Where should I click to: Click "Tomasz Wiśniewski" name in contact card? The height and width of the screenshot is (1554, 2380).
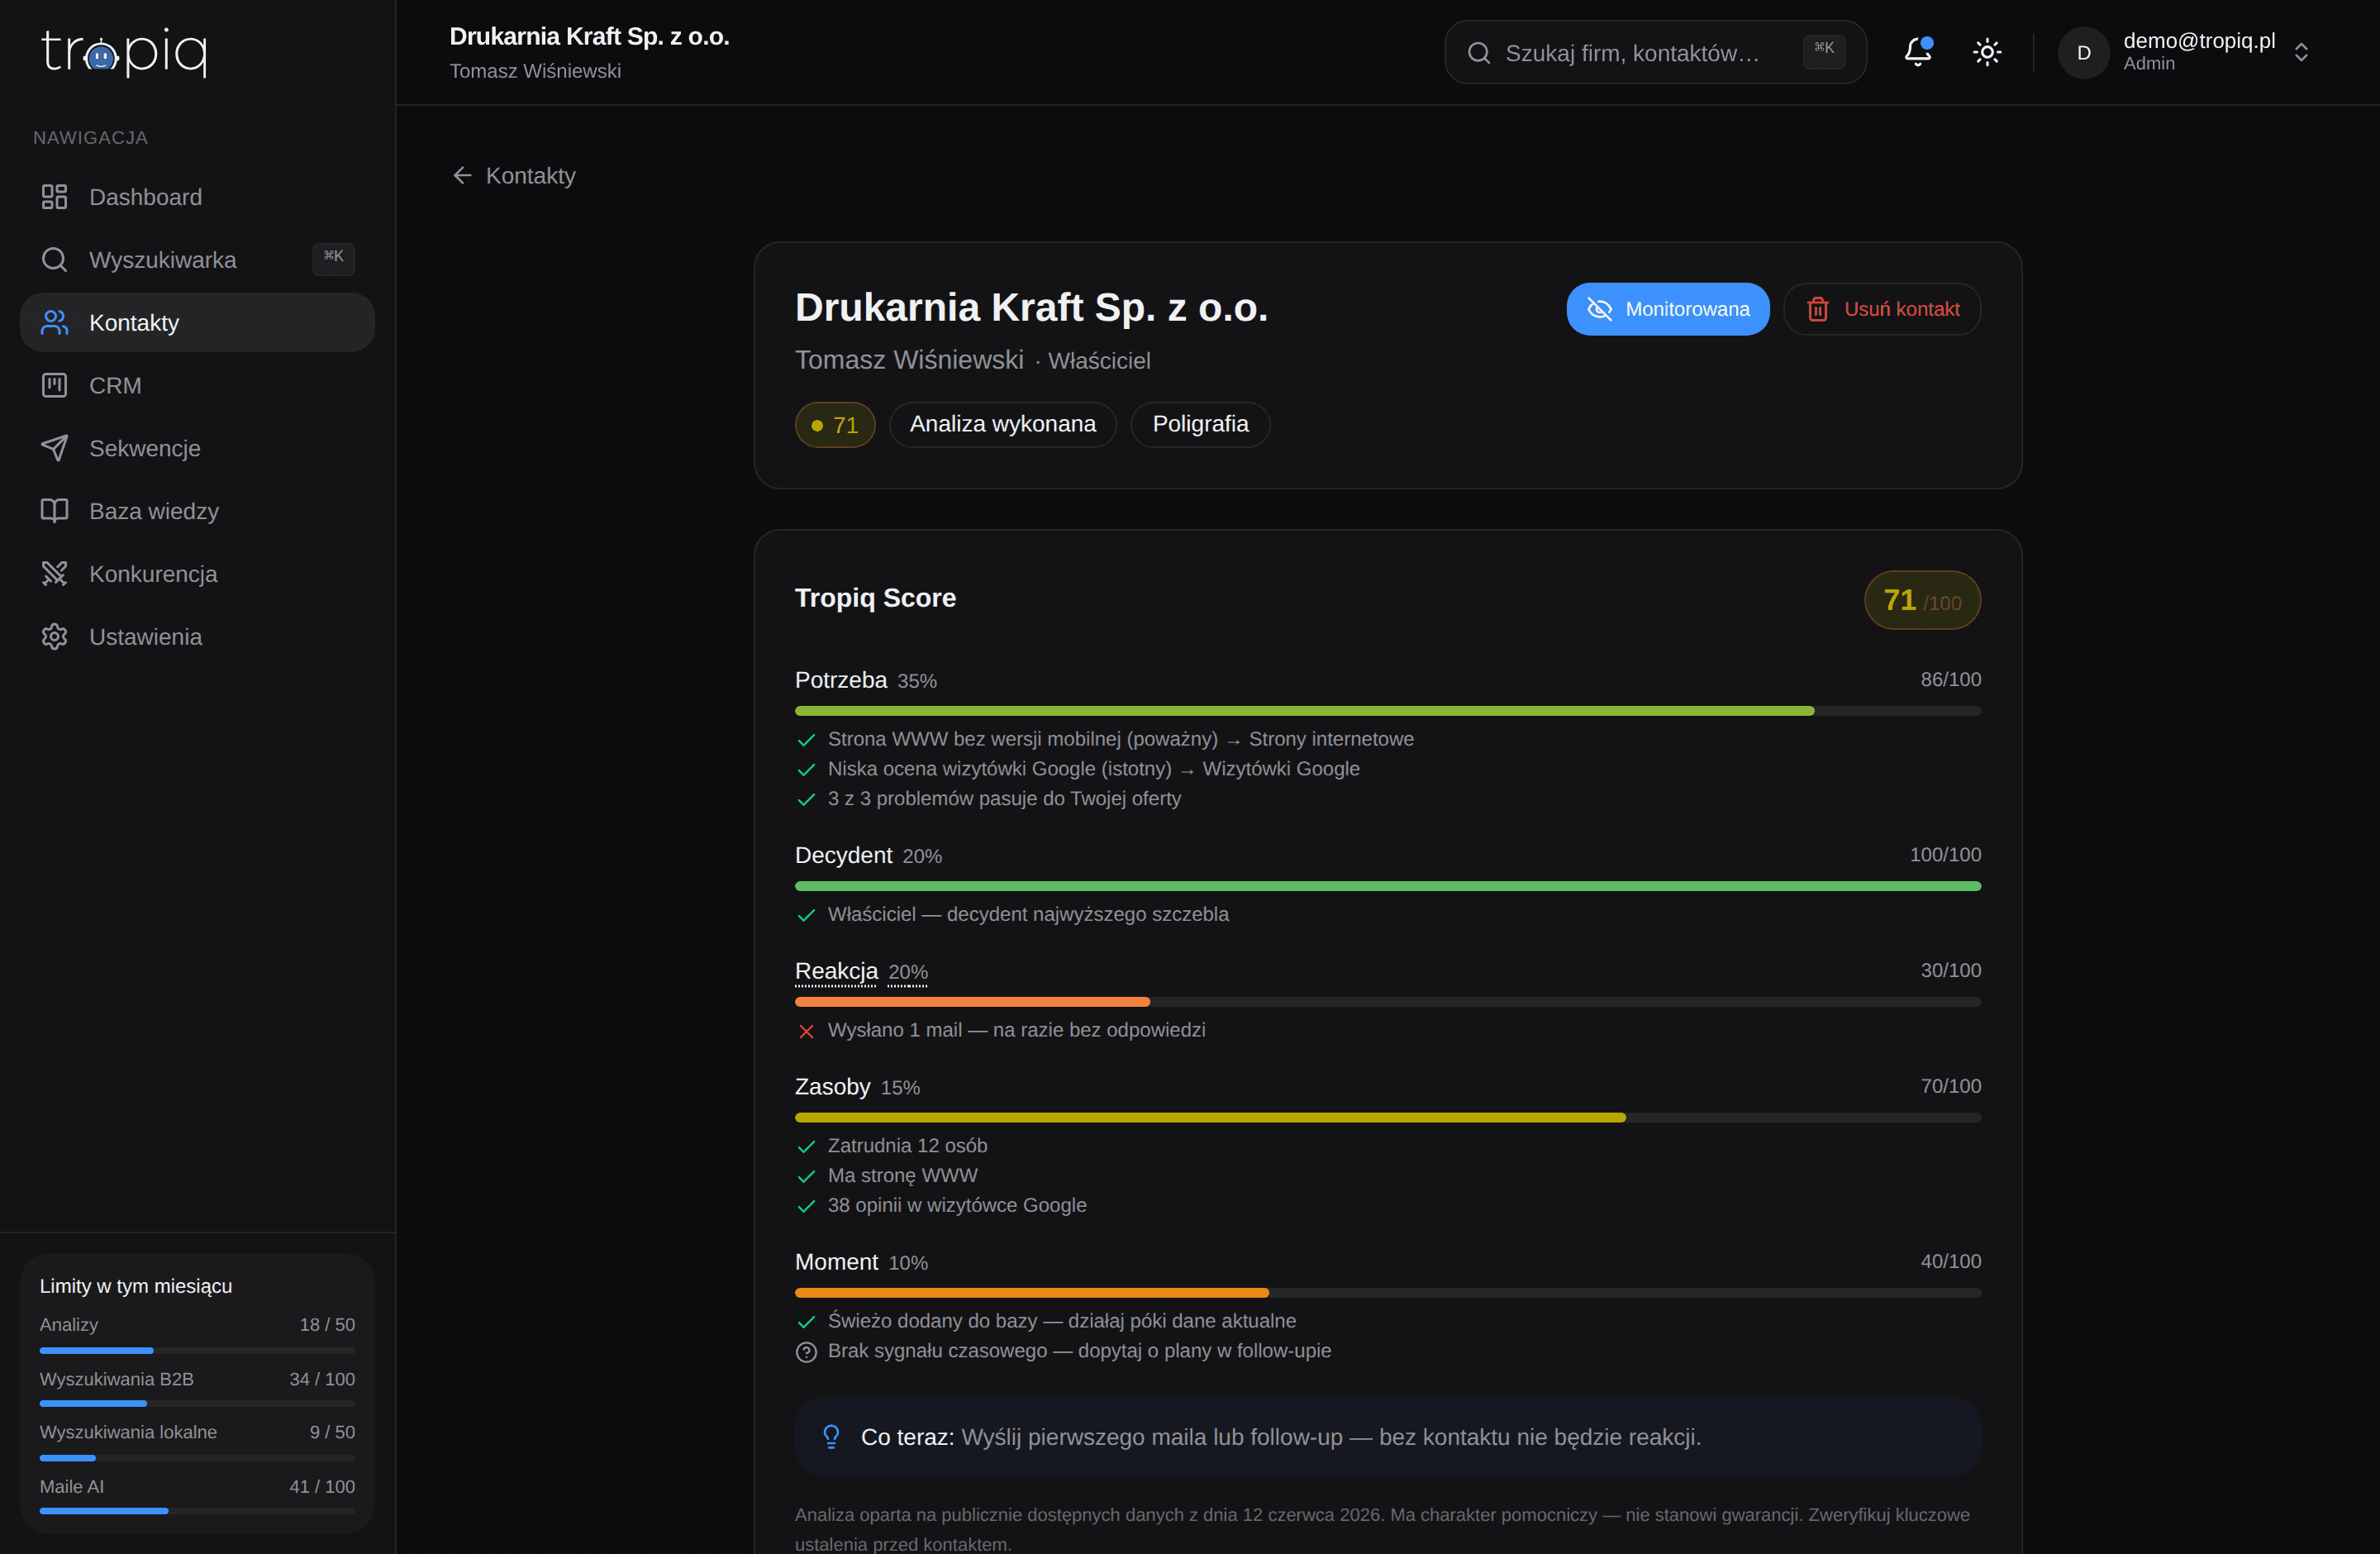[909, 361]
